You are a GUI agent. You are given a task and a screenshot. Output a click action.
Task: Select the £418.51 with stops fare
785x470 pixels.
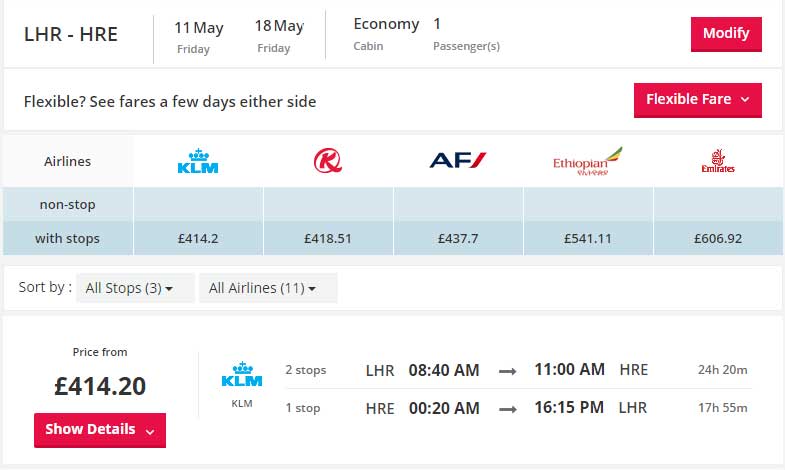pos(328,238)
